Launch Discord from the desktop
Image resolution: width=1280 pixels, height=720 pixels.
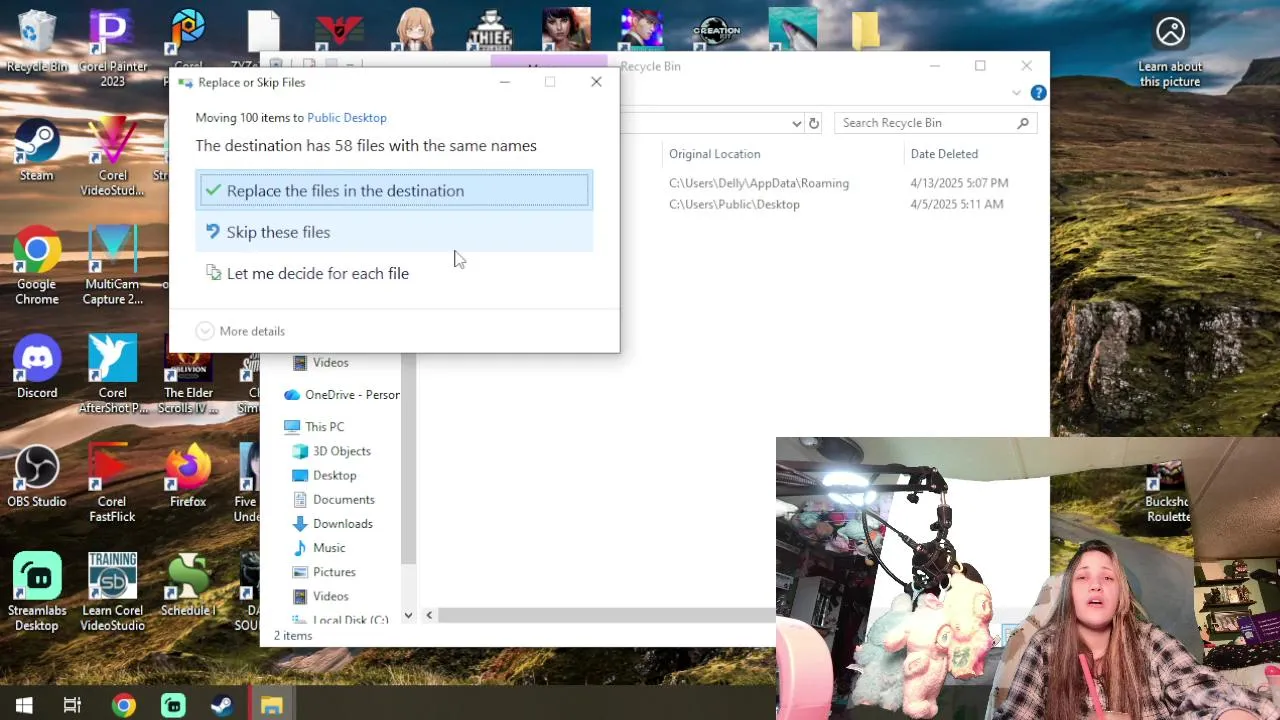(x=37, y=367)
